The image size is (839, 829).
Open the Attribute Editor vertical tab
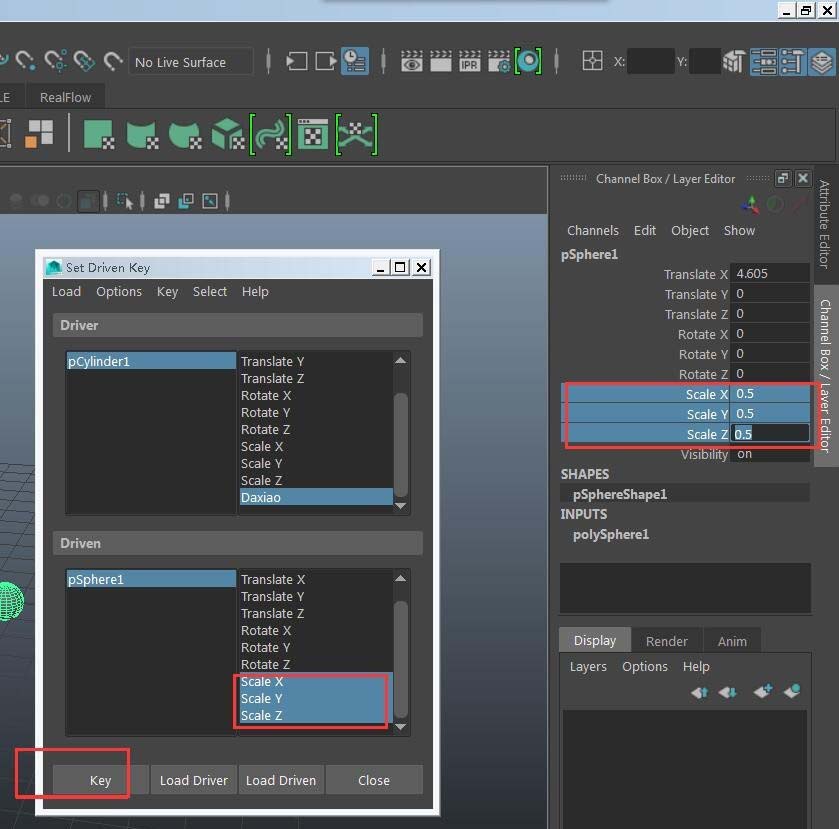pos(824,224)
